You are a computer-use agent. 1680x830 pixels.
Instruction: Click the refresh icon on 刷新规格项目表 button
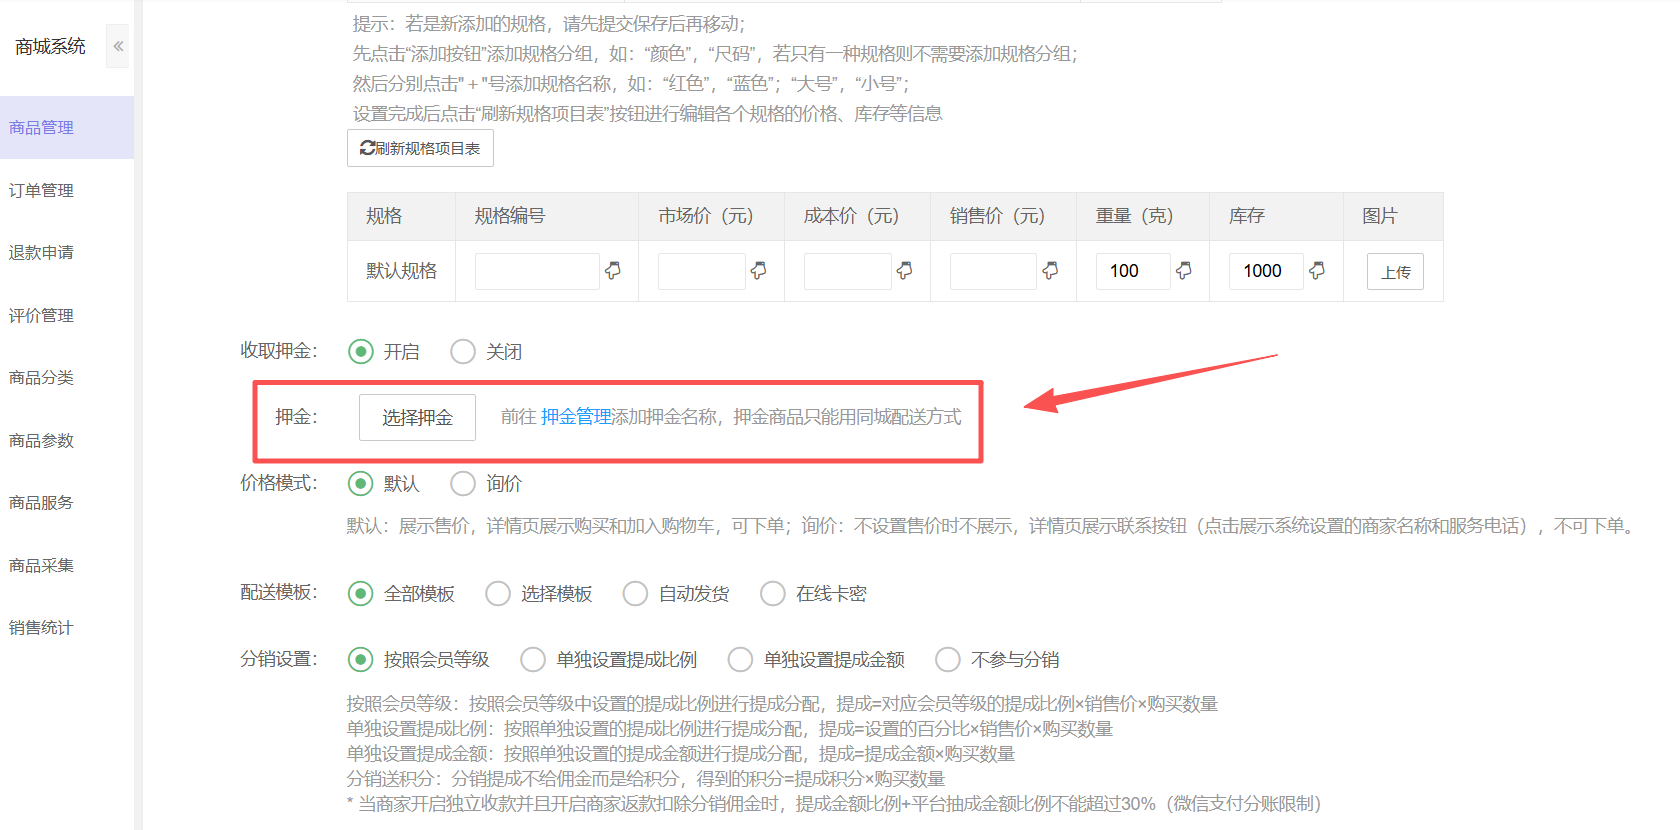tap(367, 148)
